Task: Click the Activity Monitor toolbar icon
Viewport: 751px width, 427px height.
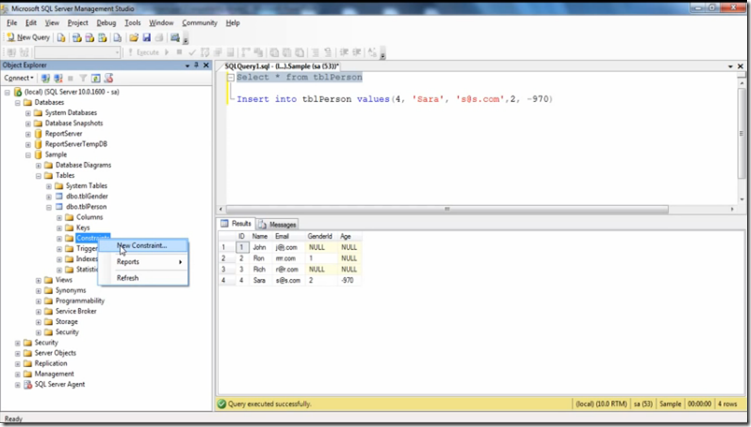Action: click(x=175, y=37)
